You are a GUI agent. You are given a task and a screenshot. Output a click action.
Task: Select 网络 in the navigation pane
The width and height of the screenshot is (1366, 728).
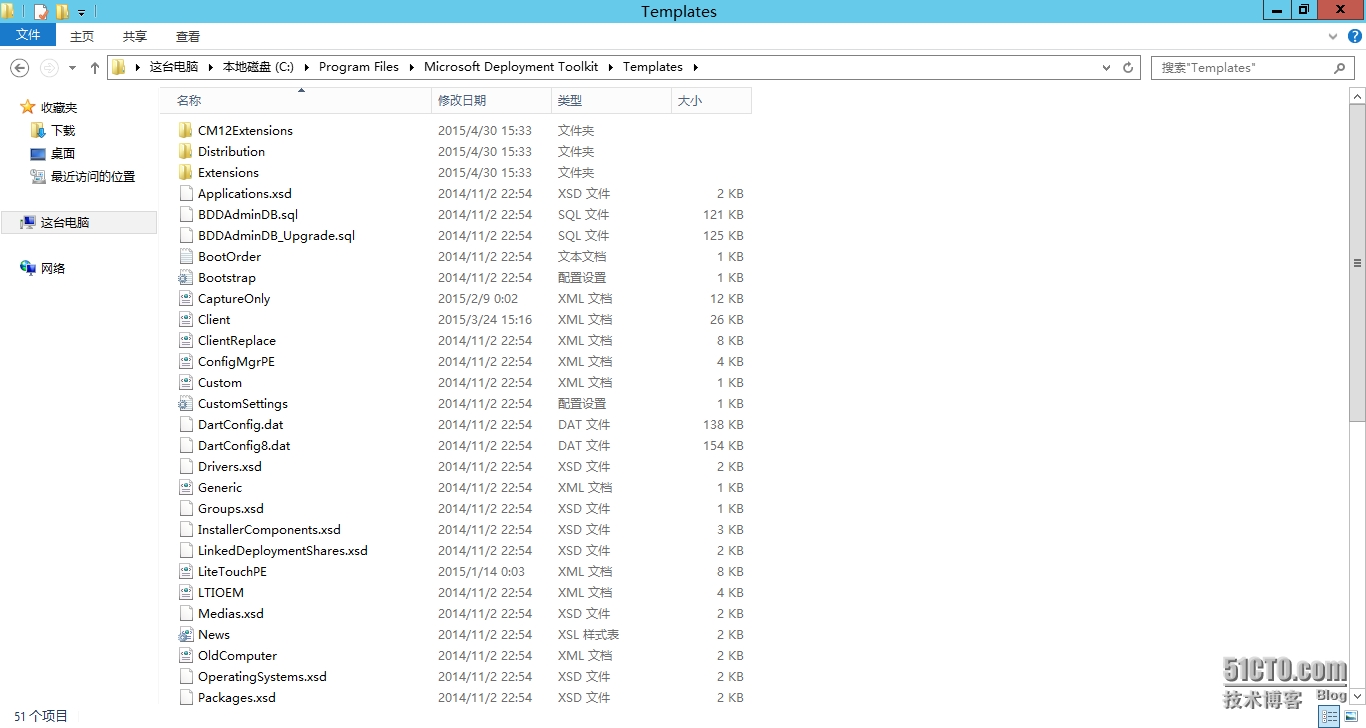(x=53, y=268)
